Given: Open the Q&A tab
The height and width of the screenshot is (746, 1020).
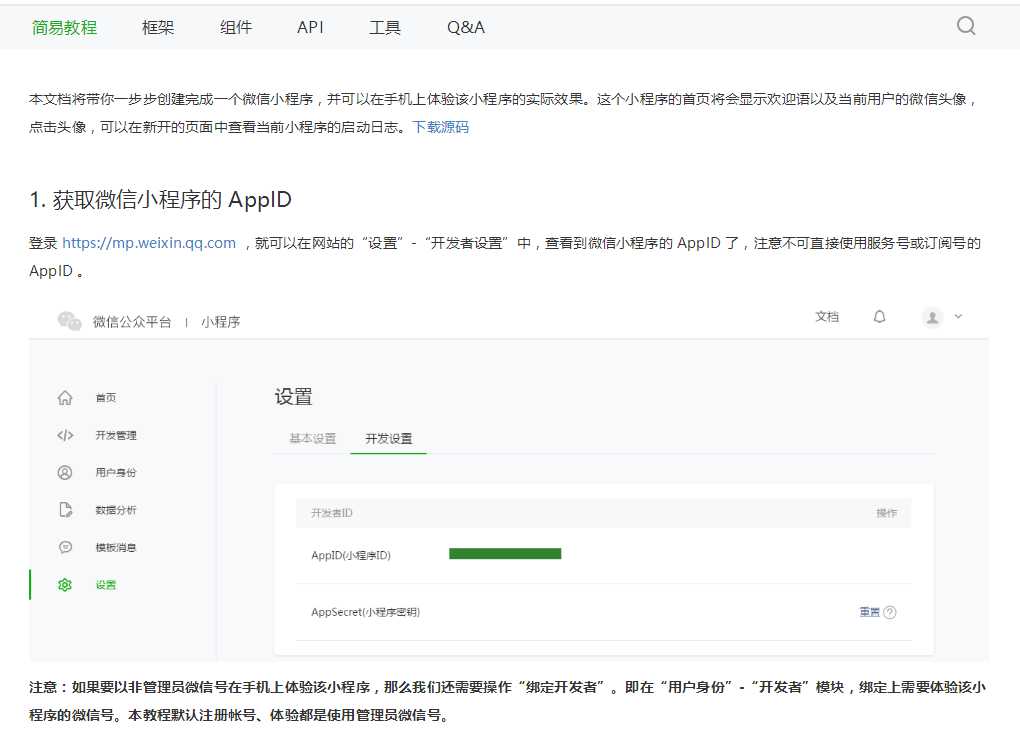Looking at the screenshot, I should 466,27.
